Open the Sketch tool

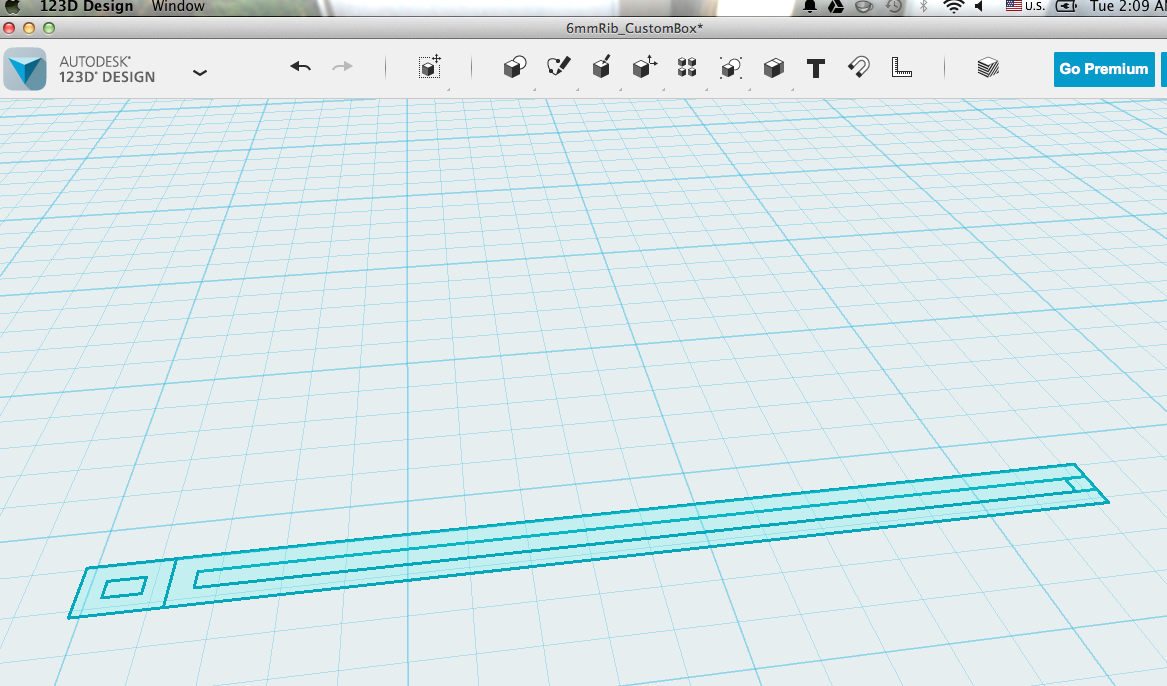coord(558,67)
